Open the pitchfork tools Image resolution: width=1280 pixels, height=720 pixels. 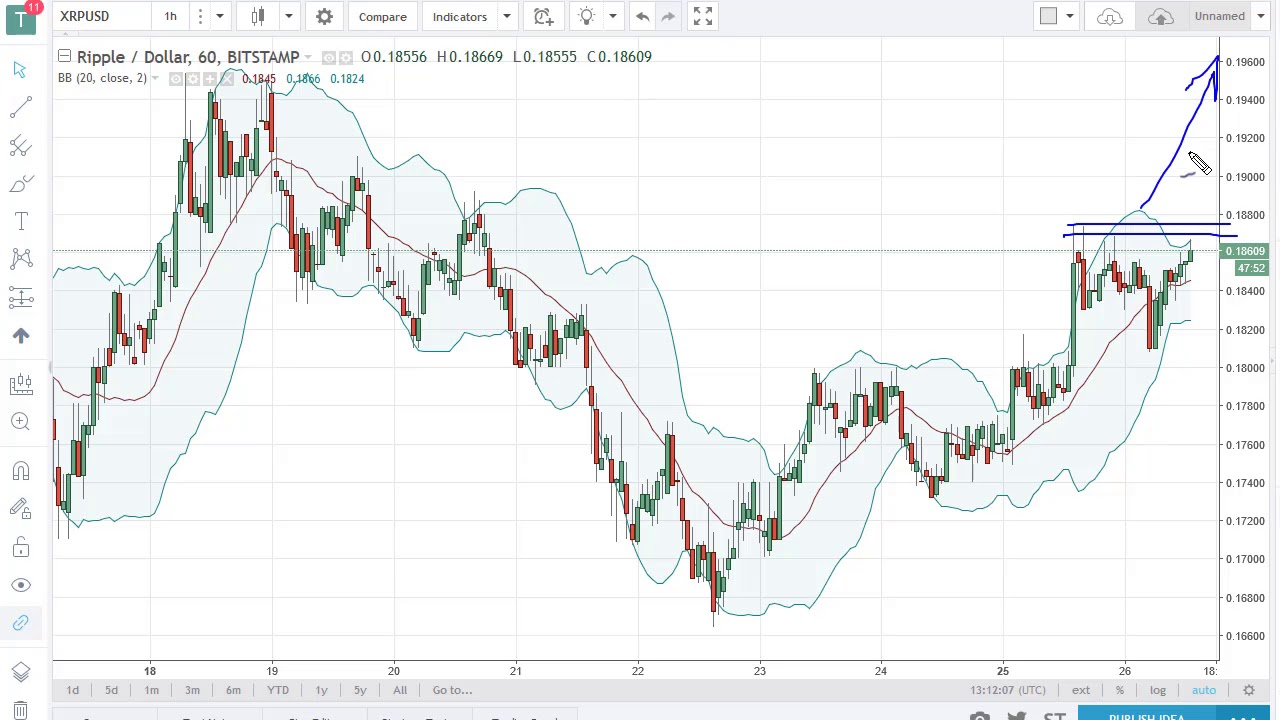20,146
